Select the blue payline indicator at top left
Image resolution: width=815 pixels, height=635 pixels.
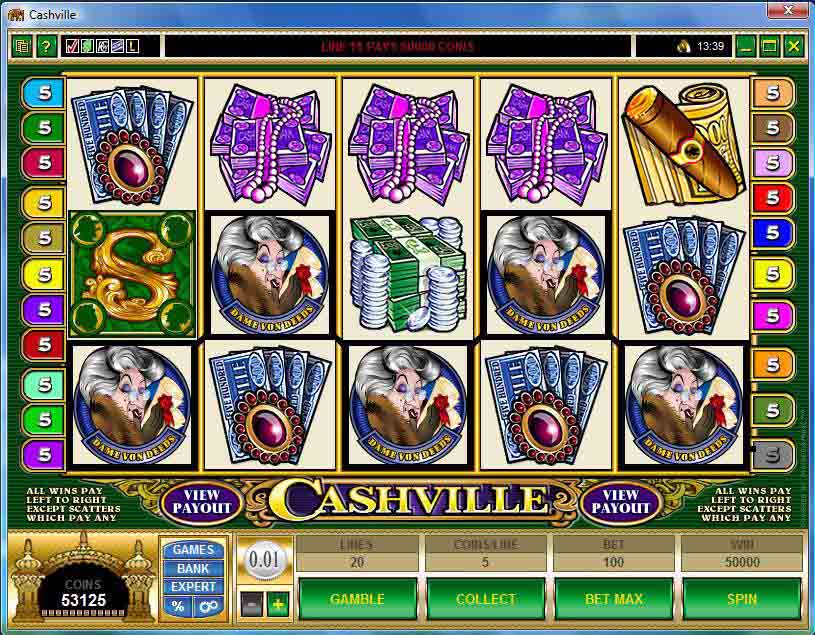(x=44, y=93)
